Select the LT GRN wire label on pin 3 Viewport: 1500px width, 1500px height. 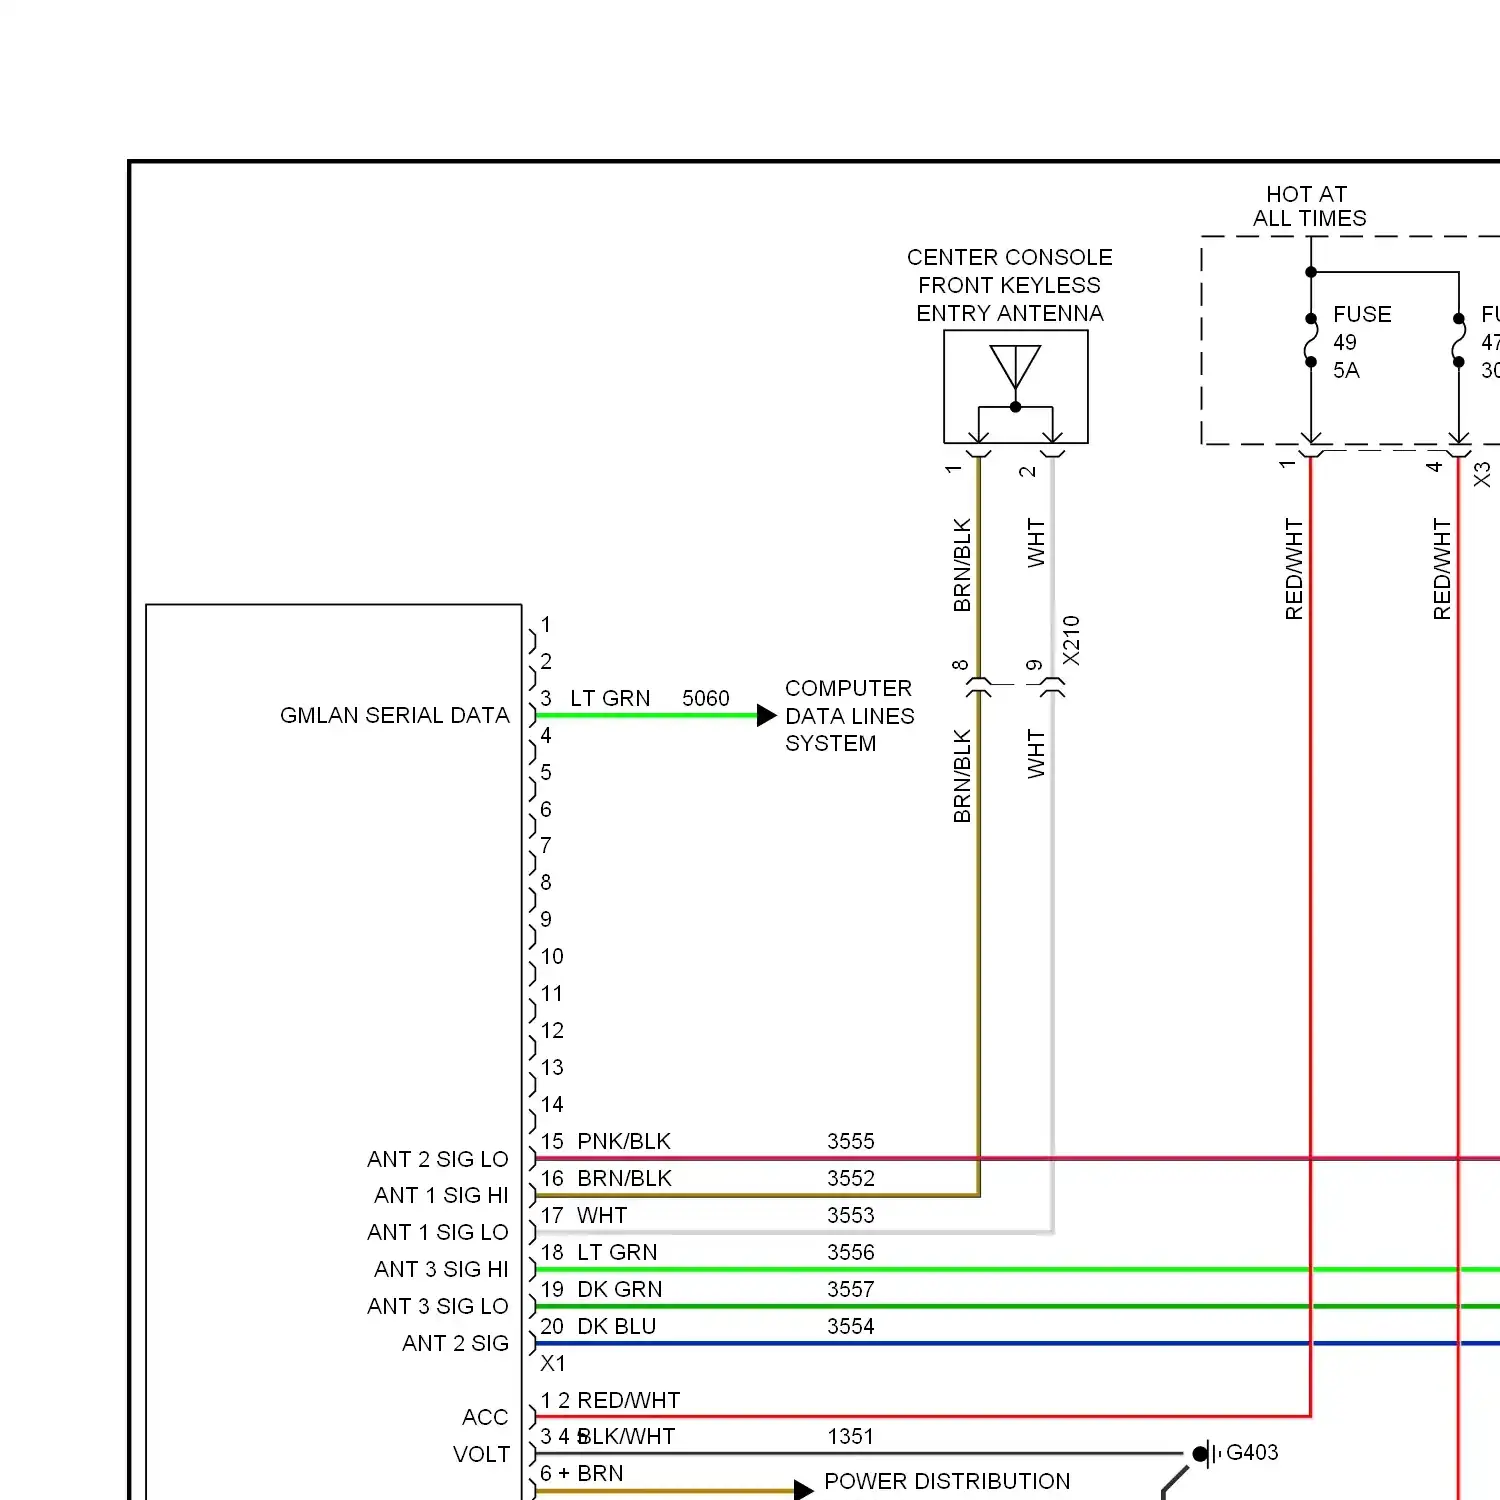(x=610, y=698)
